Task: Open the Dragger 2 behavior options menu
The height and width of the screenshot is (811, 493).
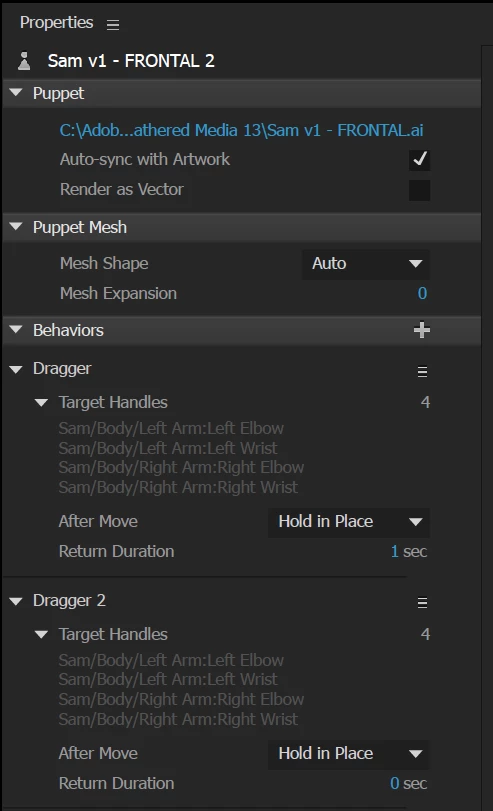Action: [422, 603]
